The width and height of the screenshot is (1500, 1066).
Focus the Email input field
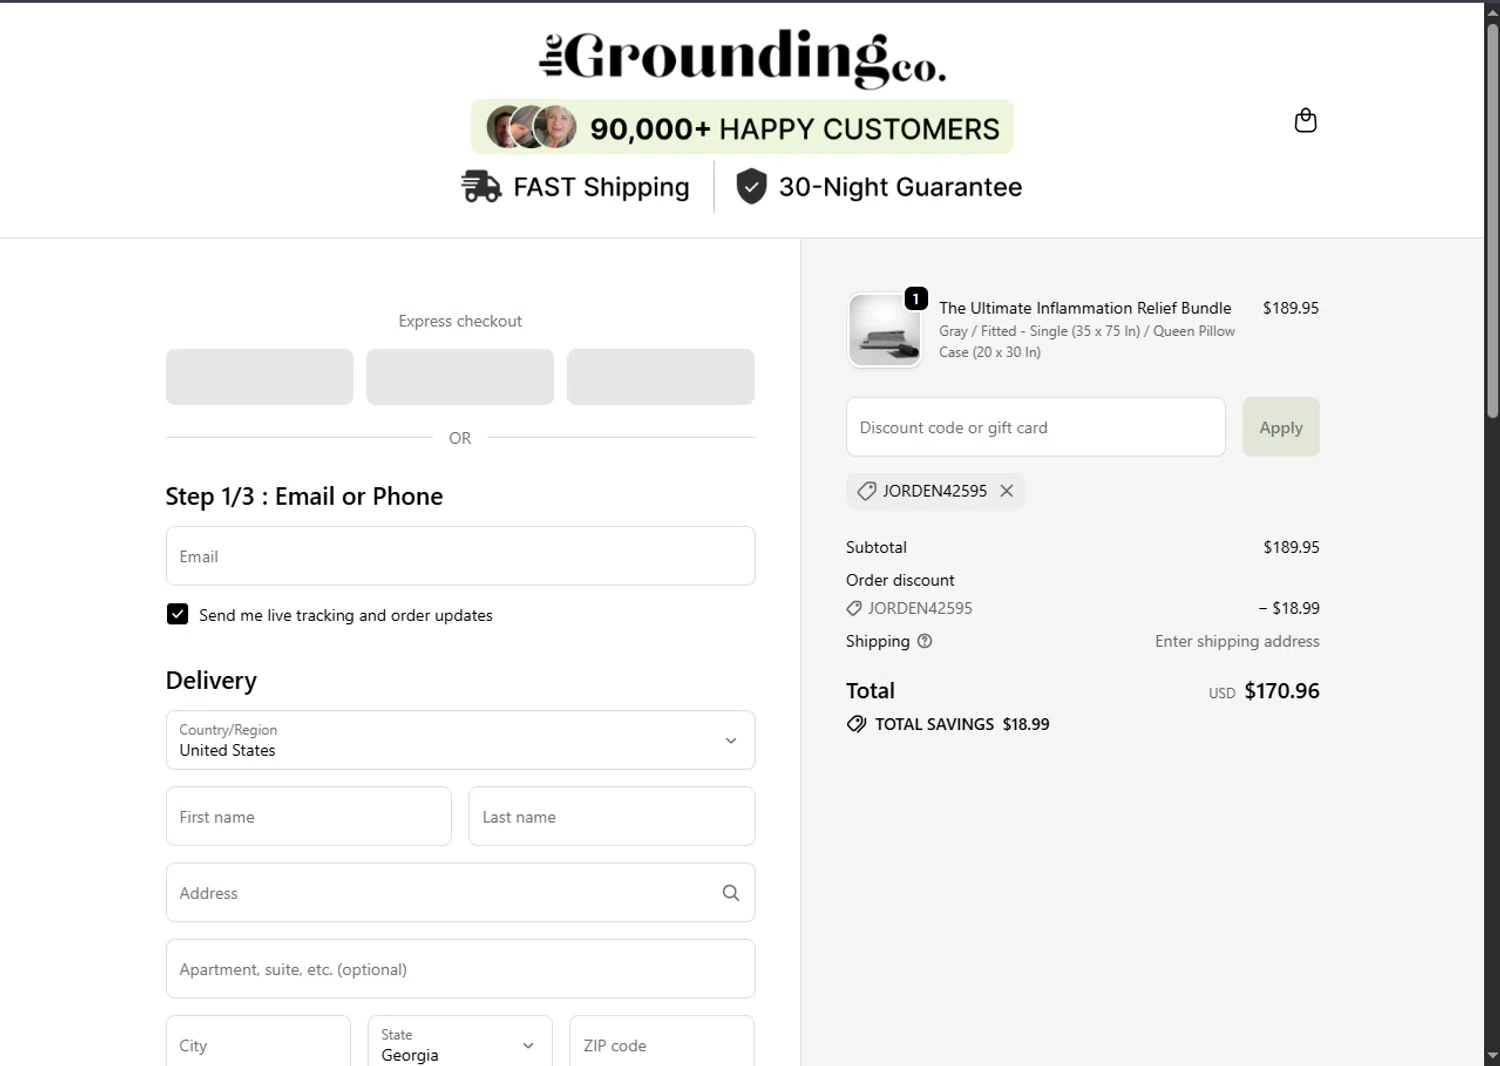(x=460, y=556)
